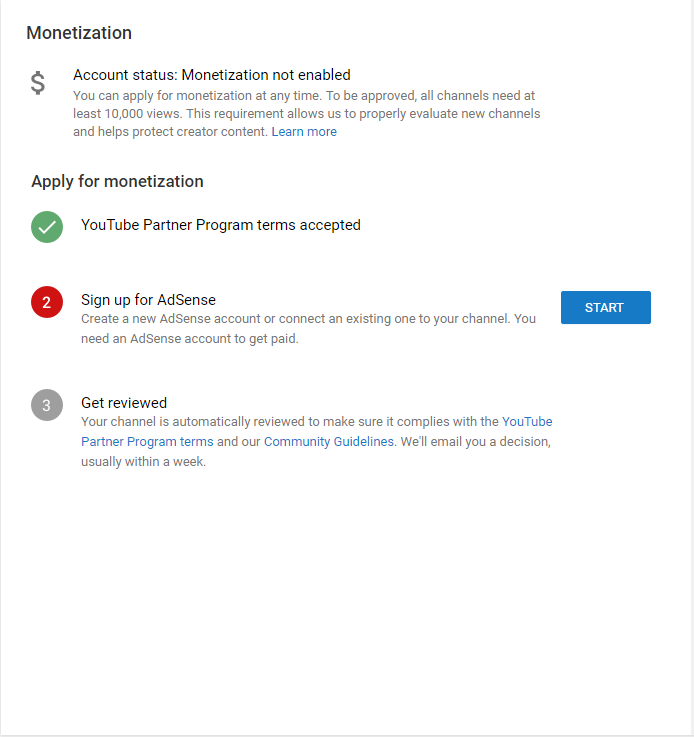Follow the Community Guidelines link
The image size is (694, 737).
click(329, 442)
